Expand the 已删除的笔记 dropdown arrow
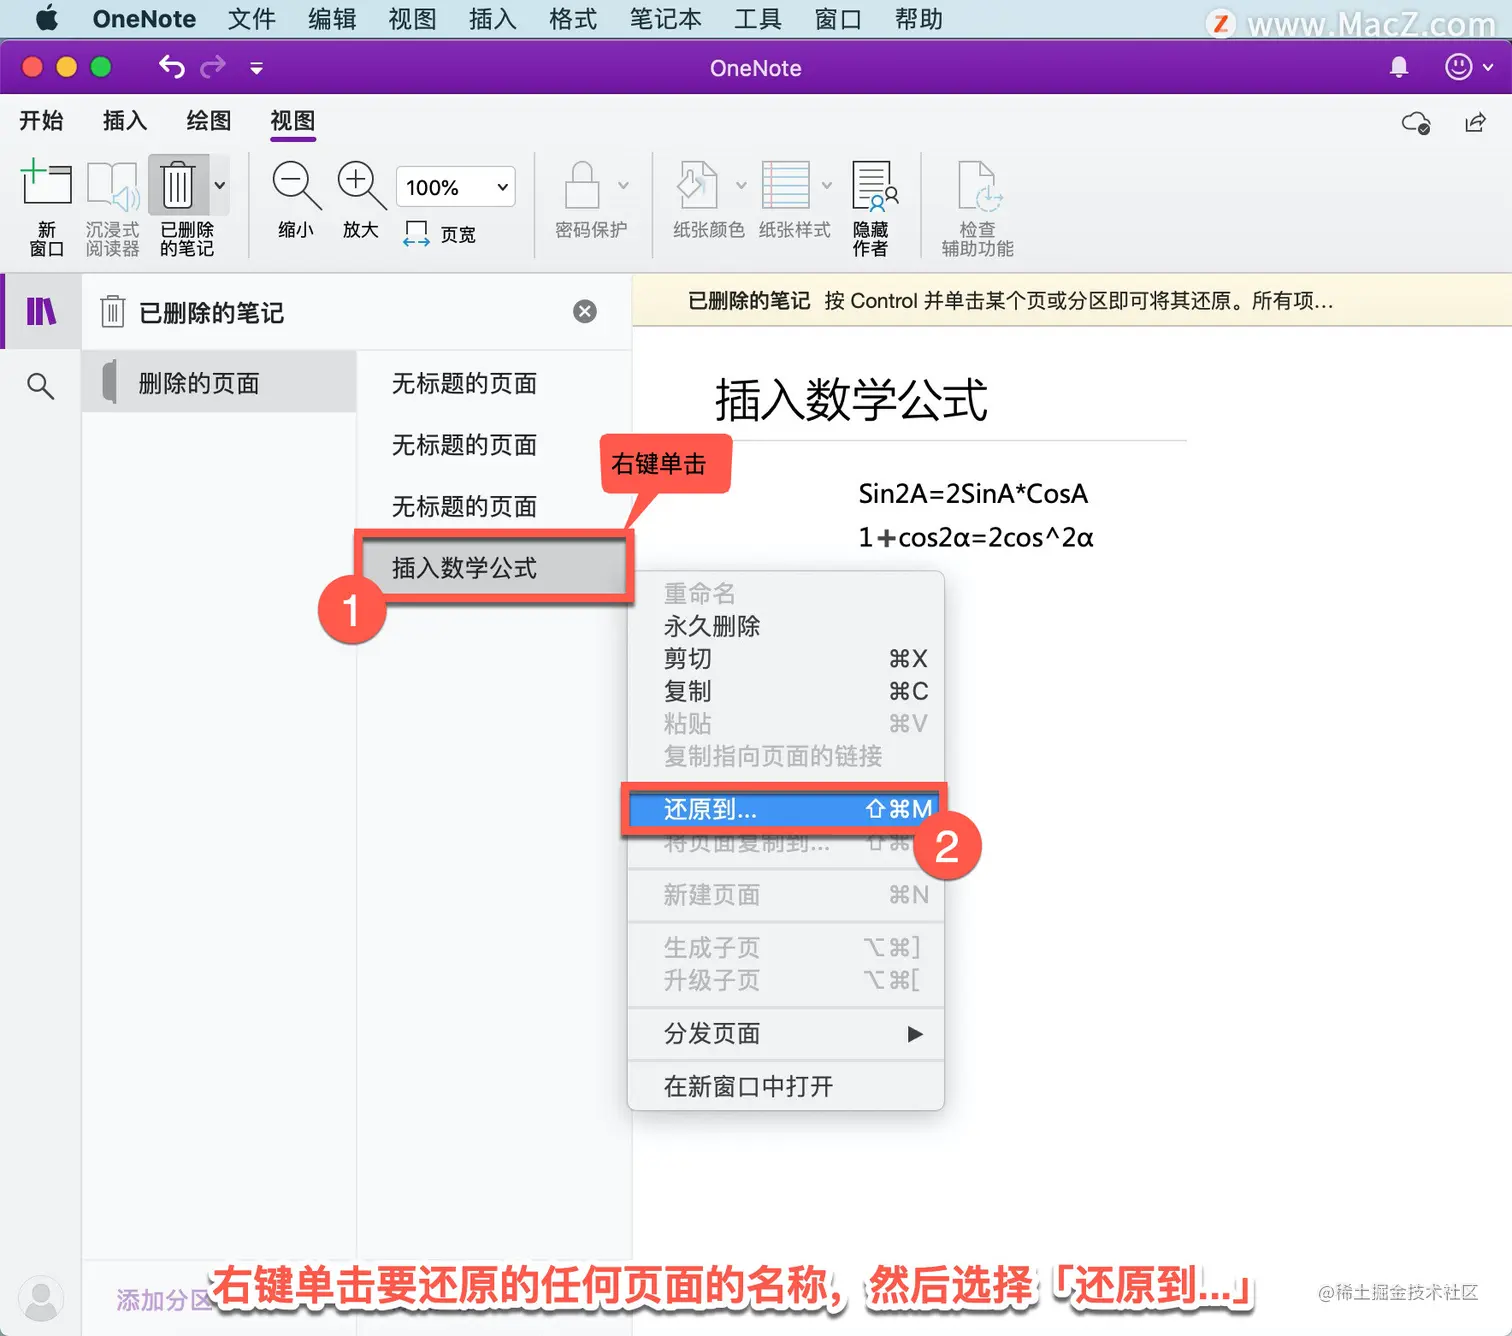 pyautogui.click(x=220, y=185)
